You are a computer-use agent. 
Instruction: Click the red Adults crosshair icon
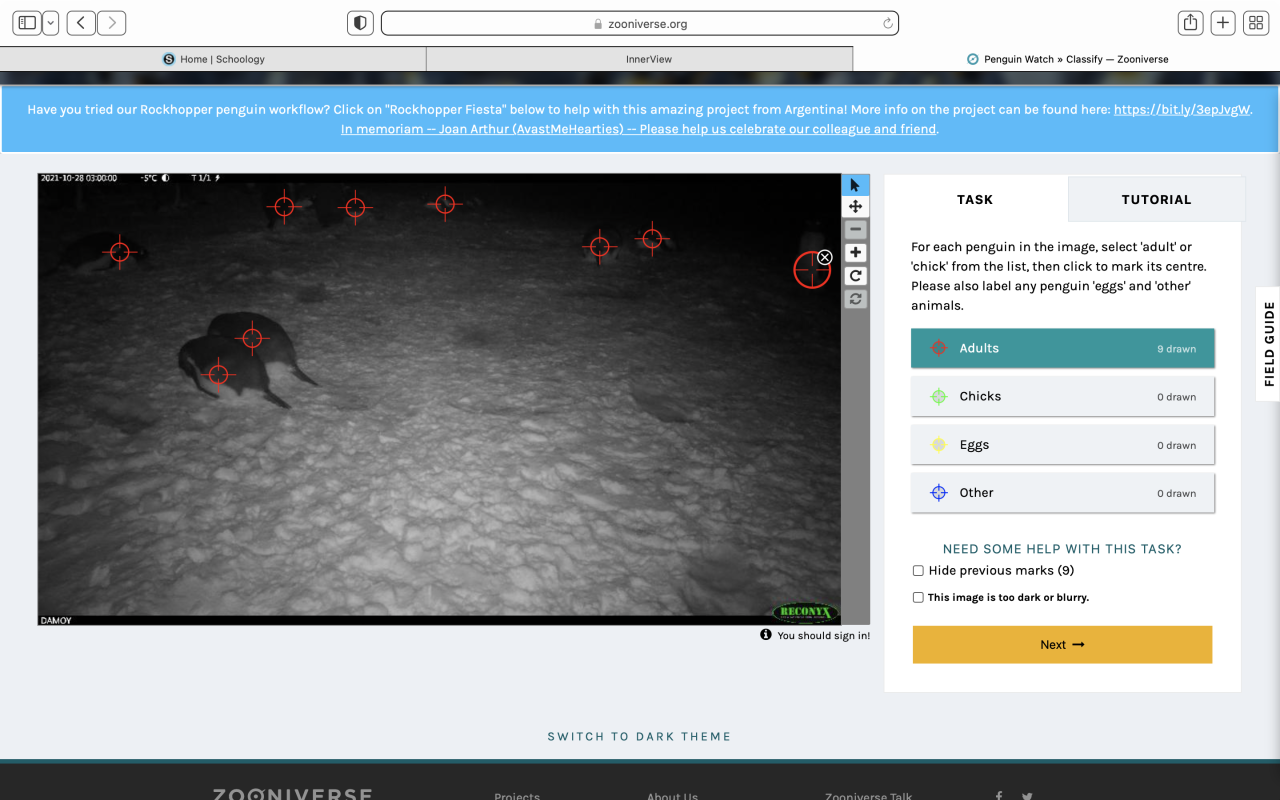point(938,348)
